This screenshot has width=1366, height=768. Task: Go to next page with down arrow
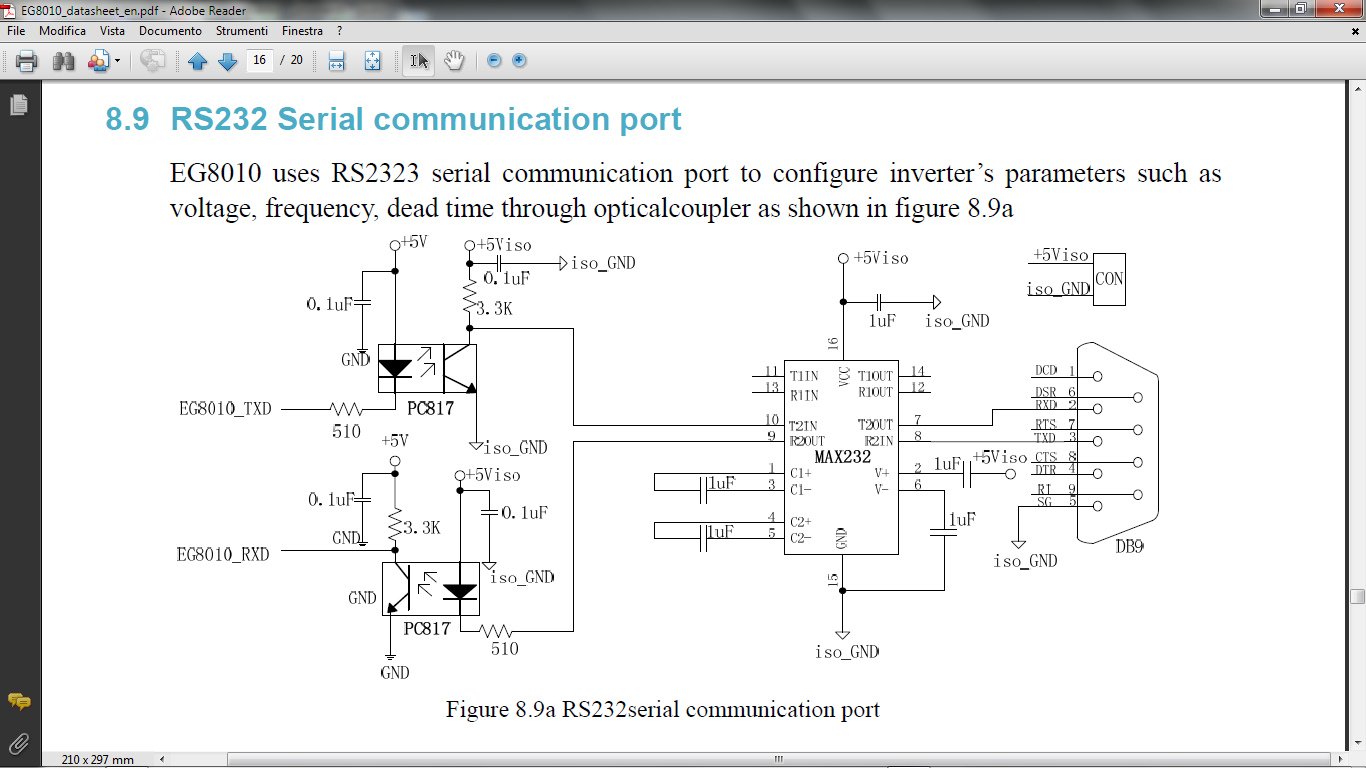(227, 61)
